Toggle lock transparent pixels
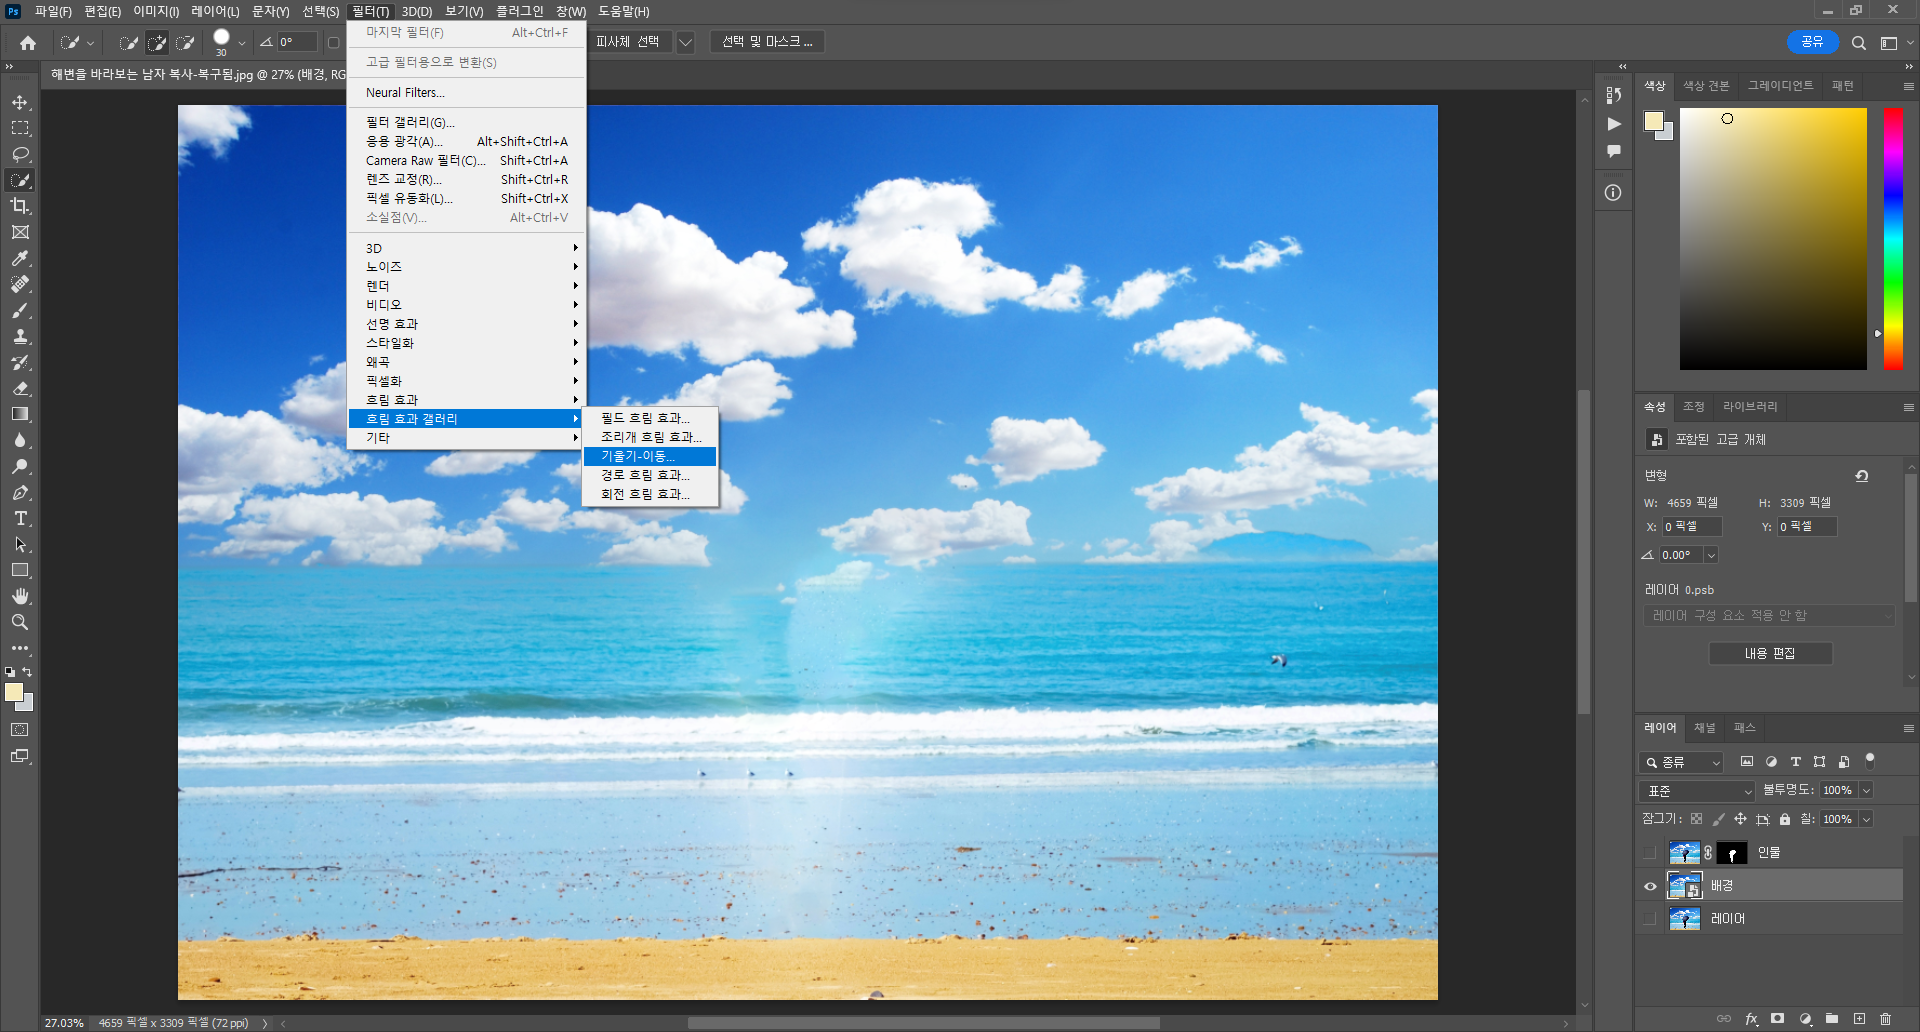Screen dimensions: 1920x1032 point(1696,819)
